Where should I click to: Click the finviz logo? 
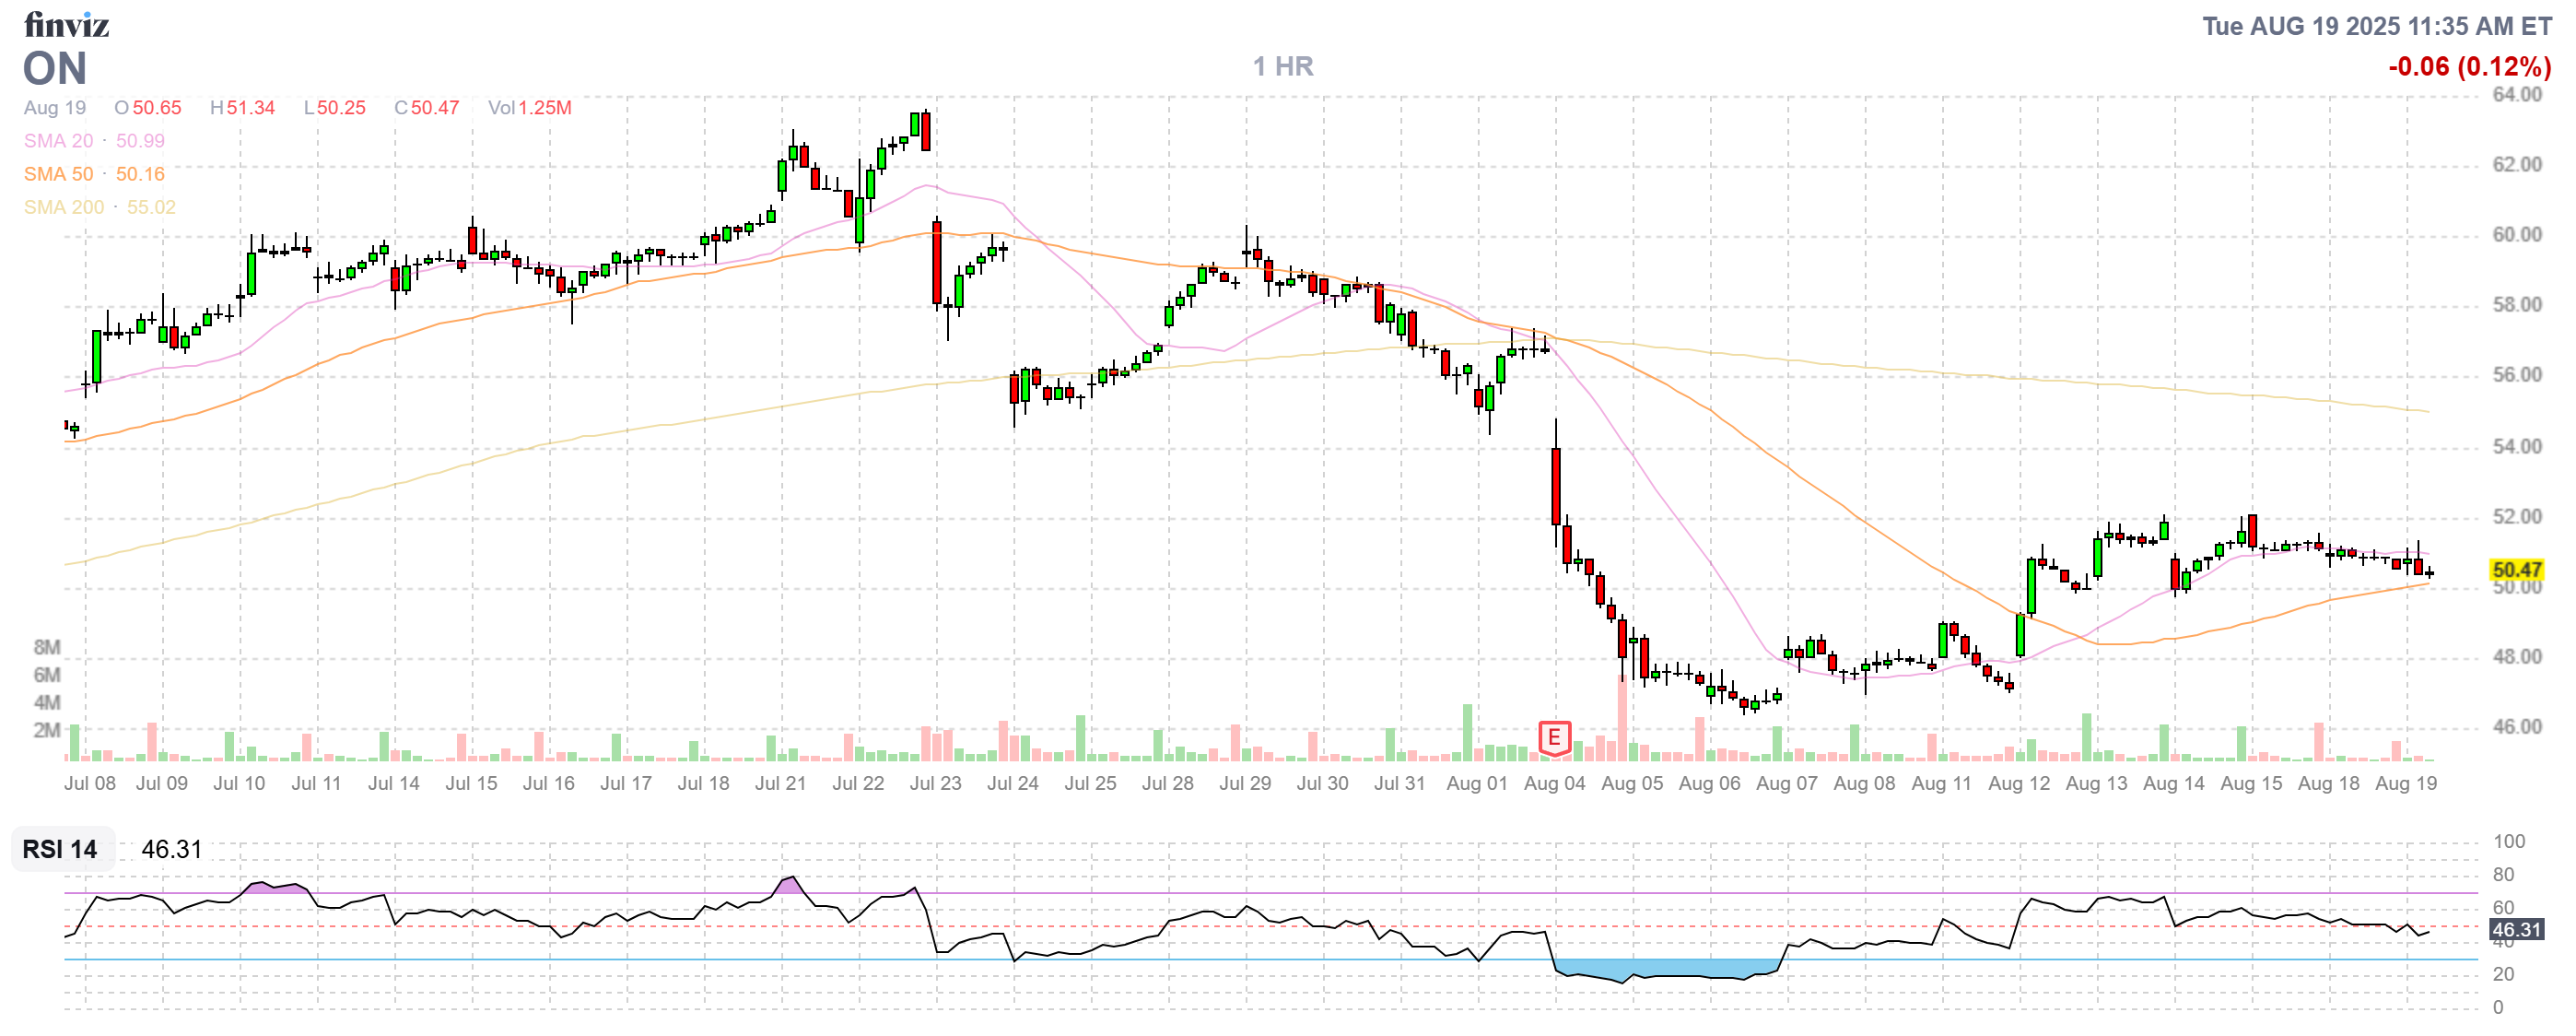[x=66, y=24]
